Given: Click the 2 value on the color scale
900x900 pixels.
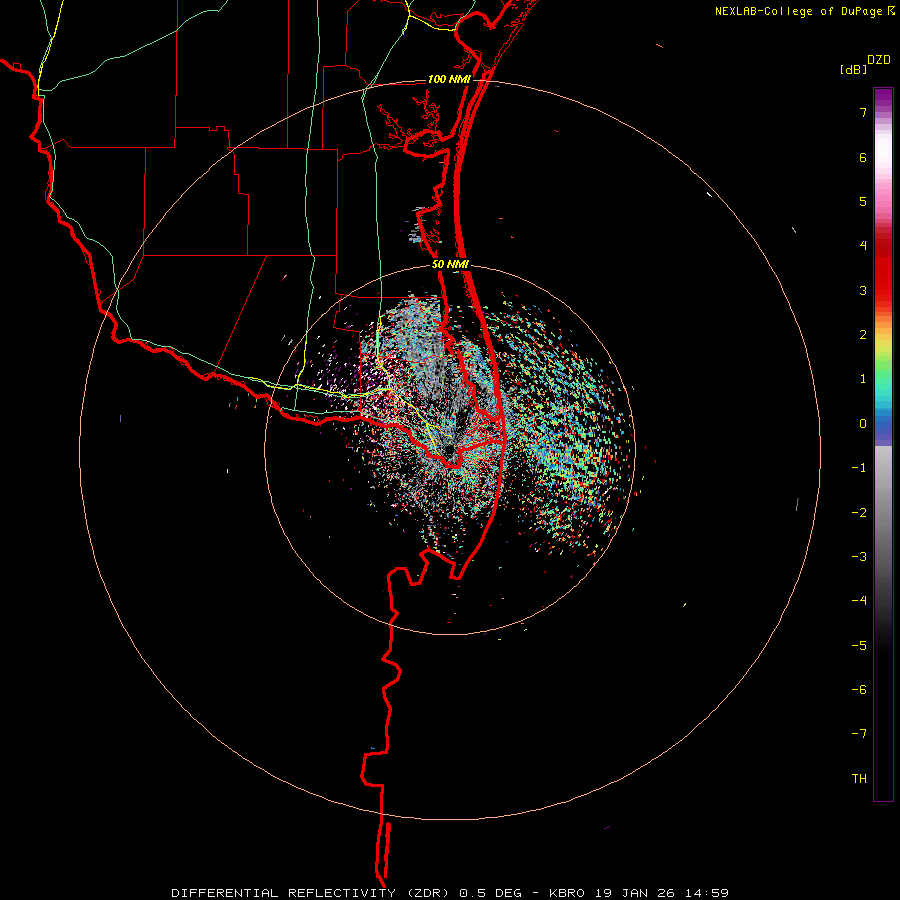Looking at the screenshot, I should pyautogui.click(x=863, y=335).
